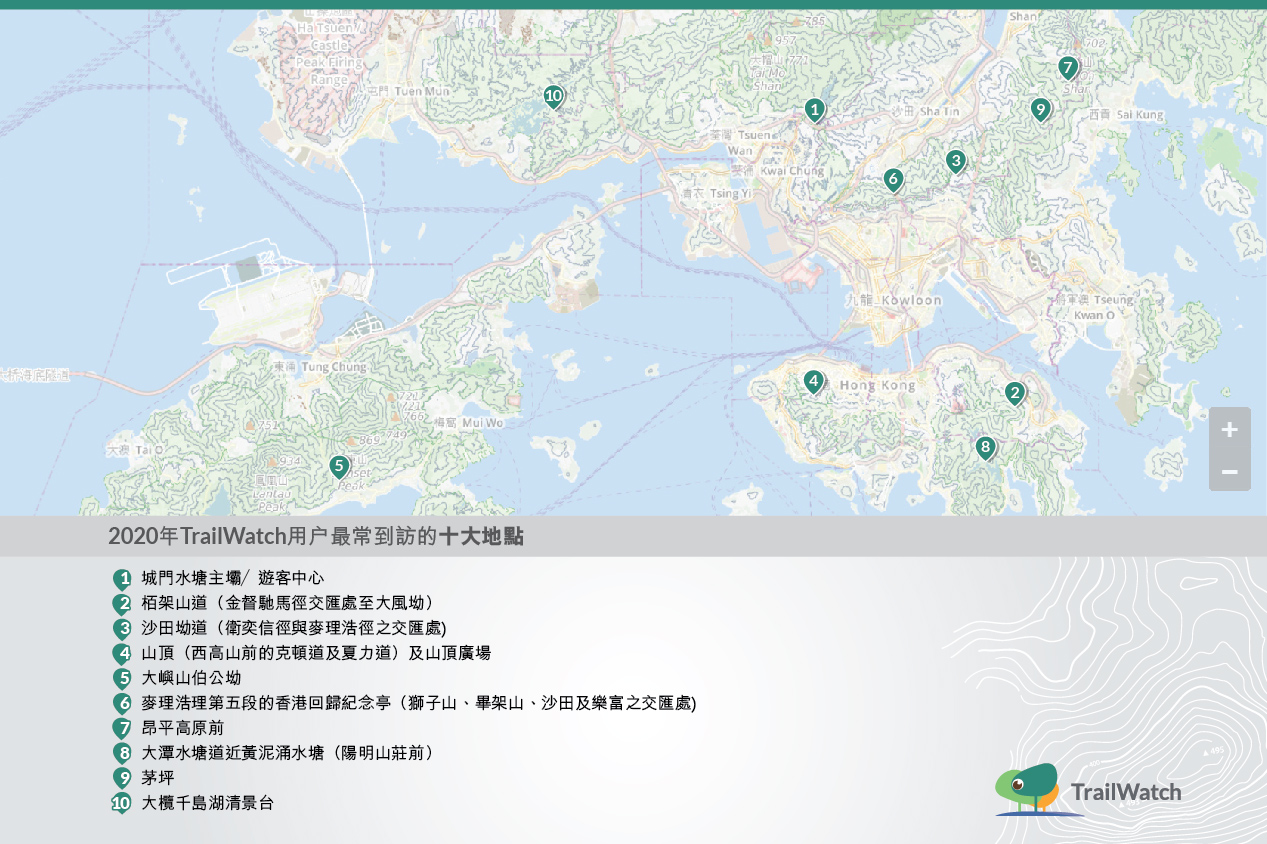Click list entry 沙田坳道
This screenshot has width=1267, height=844.
pyautogui.click(x=293, y=628)
